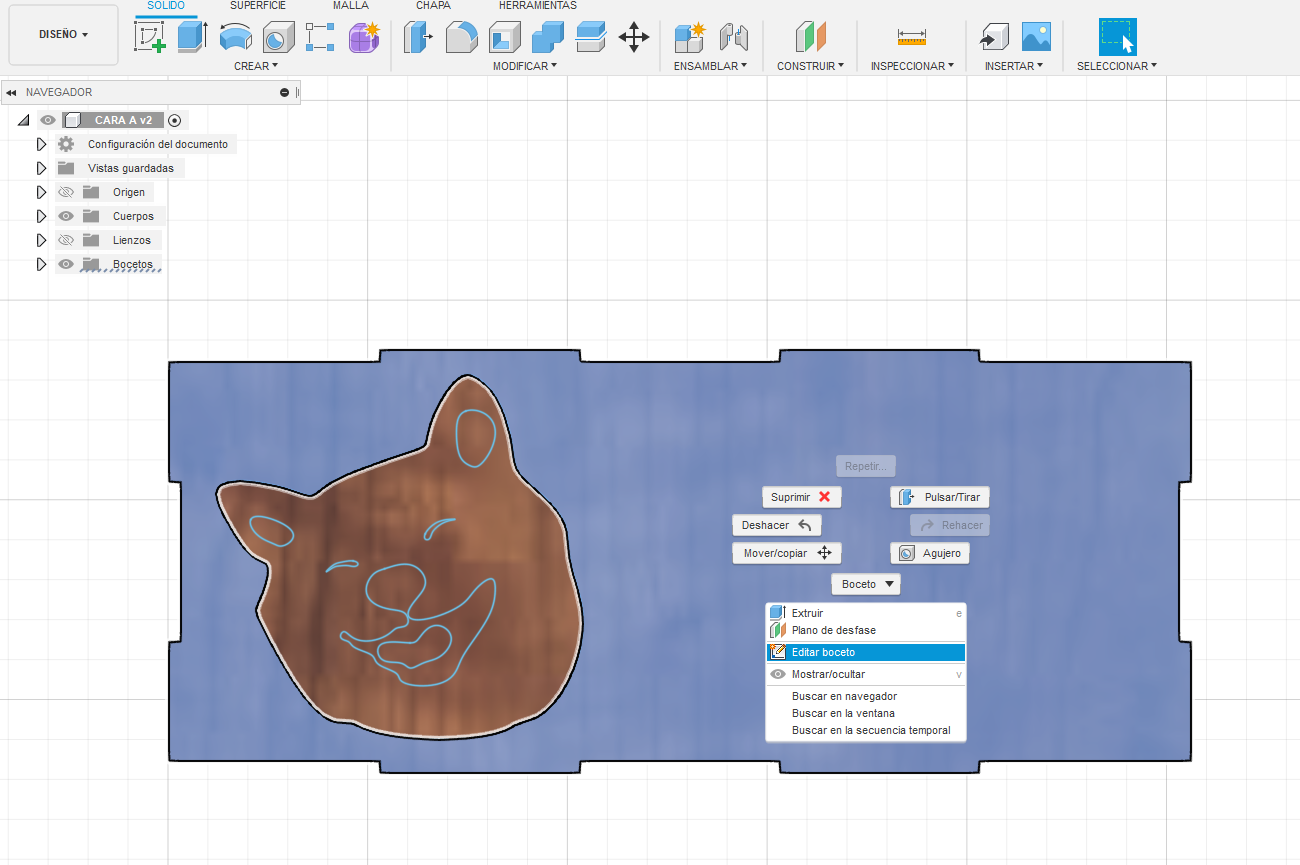This screenshot has width=1300, height=865.
Task: Open the INSPECCIONAR dropdown menu
Action: (912, 66)
